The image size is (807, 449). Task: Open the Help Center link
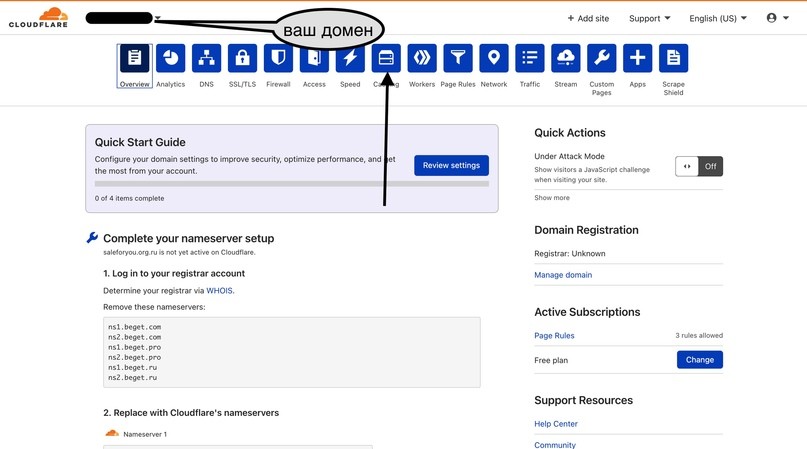coord(556,424)
